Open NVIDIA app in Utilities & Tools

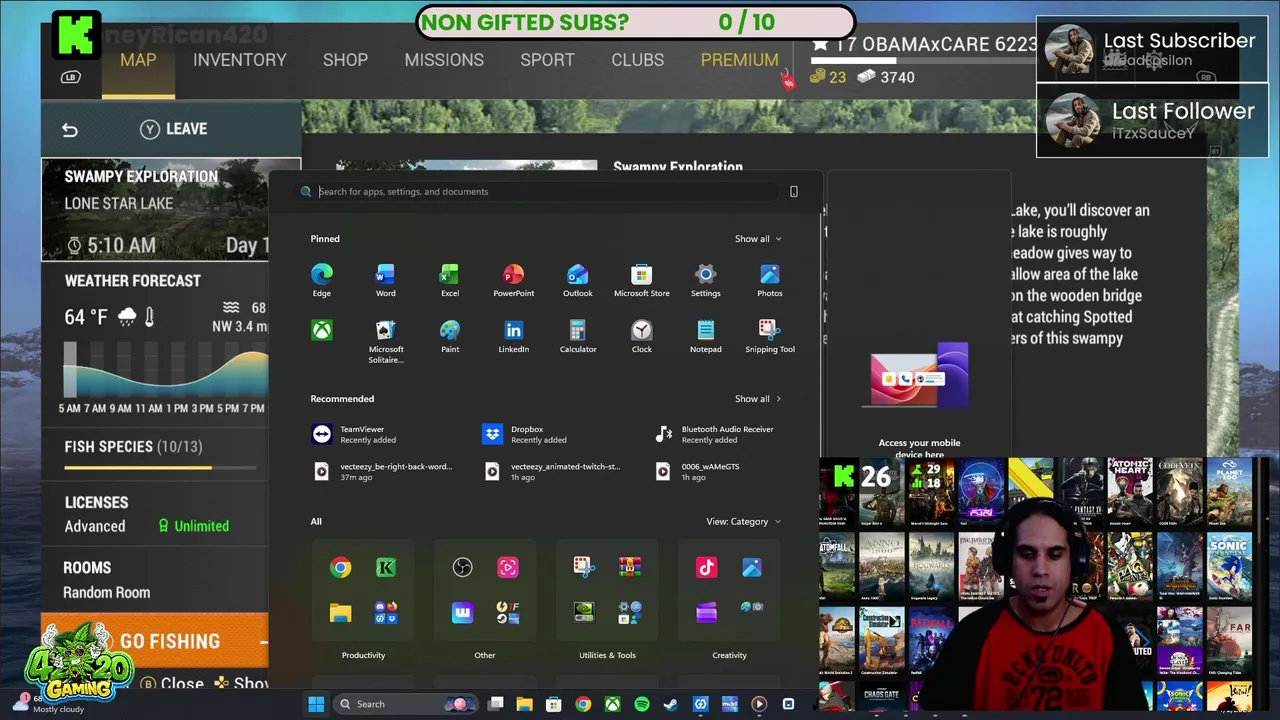pos(584,612)
